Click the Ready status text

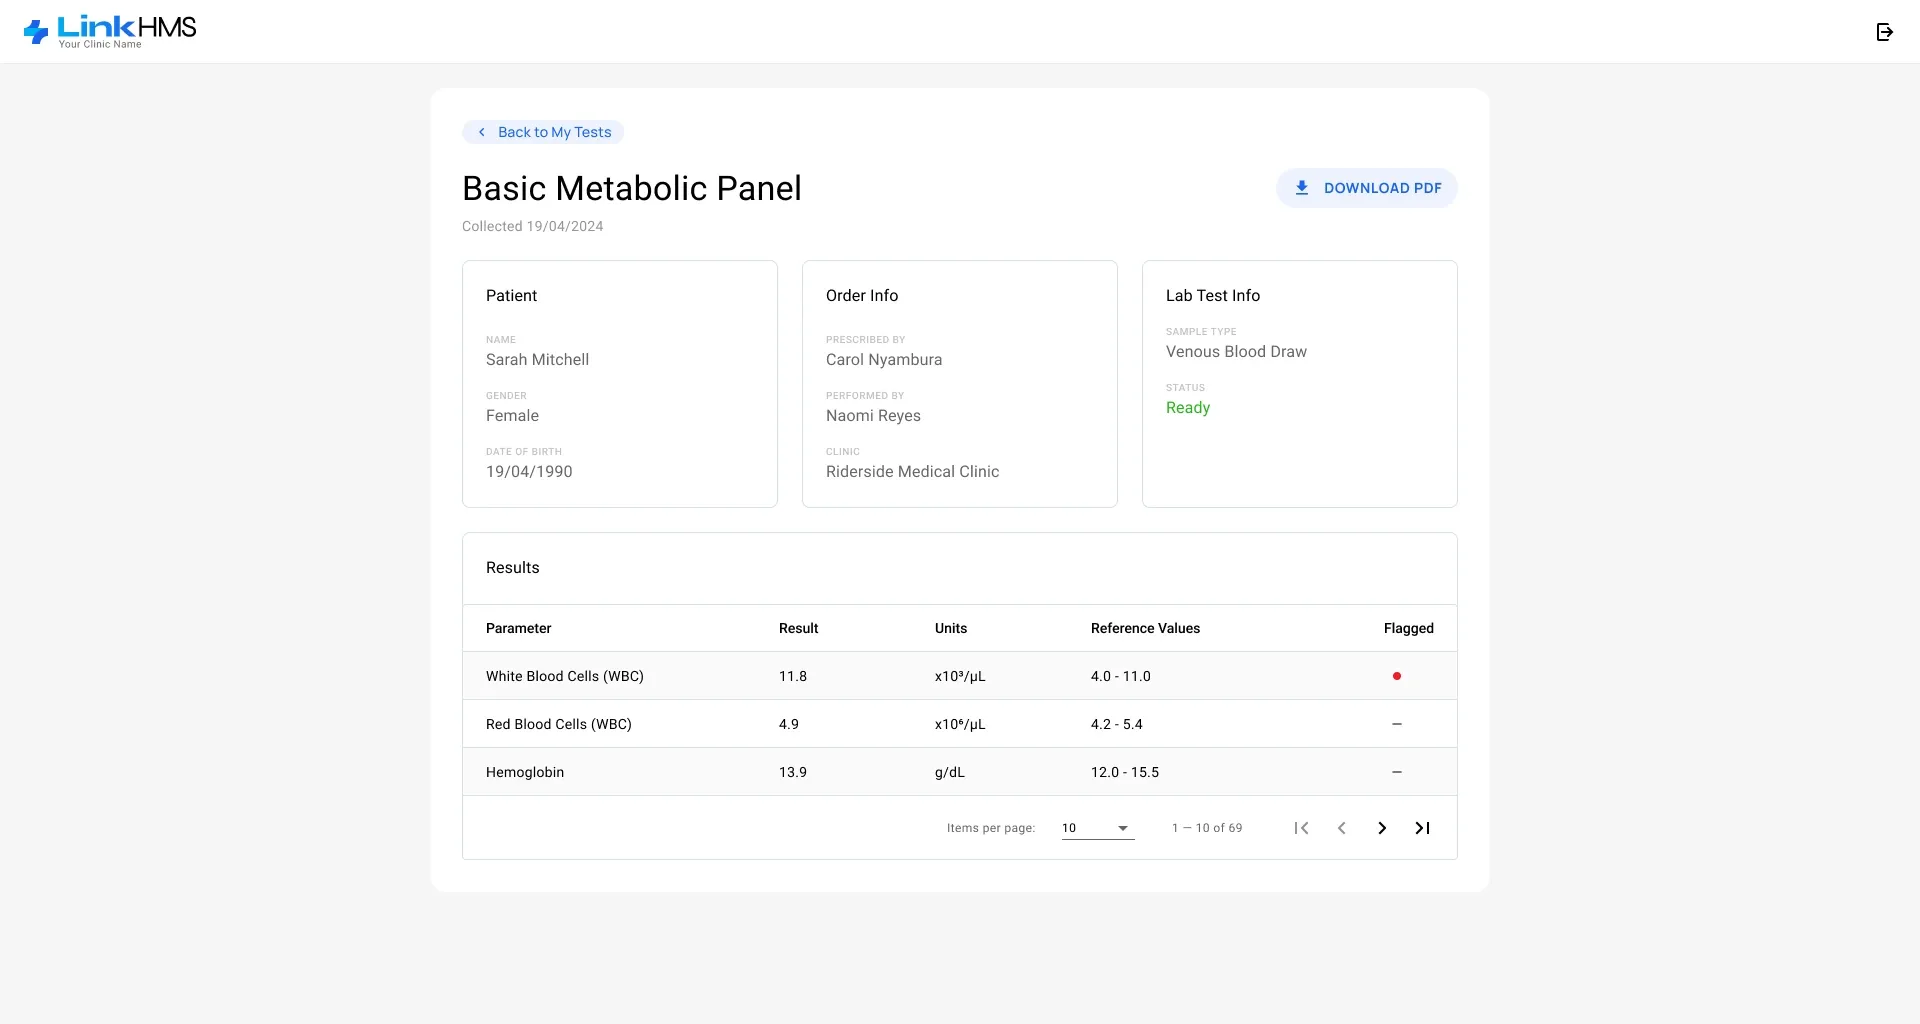click(1188, 408)
